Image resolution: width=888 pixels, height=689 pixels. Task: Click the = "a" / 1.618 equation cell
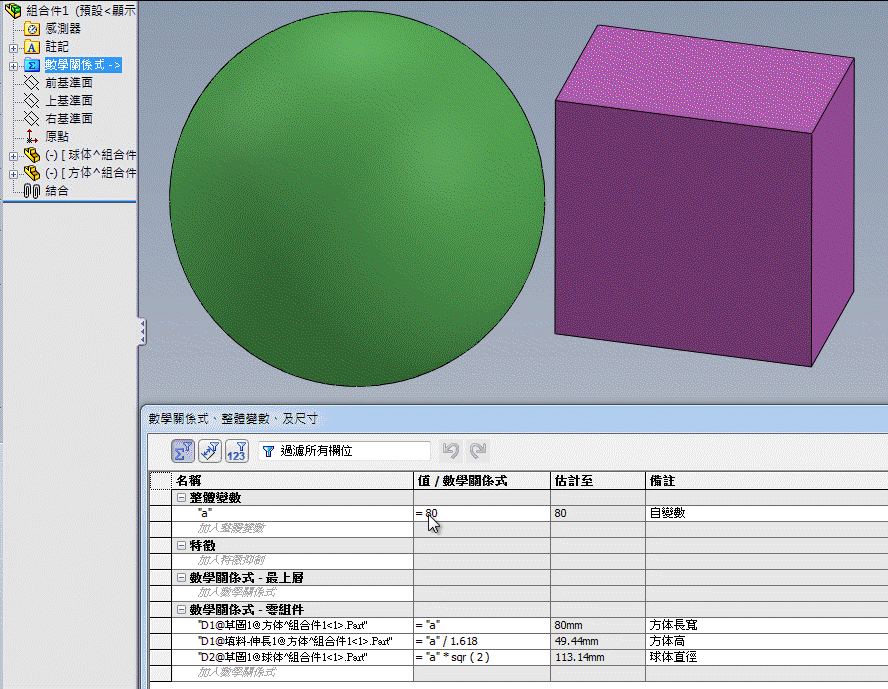click(482, 641)
